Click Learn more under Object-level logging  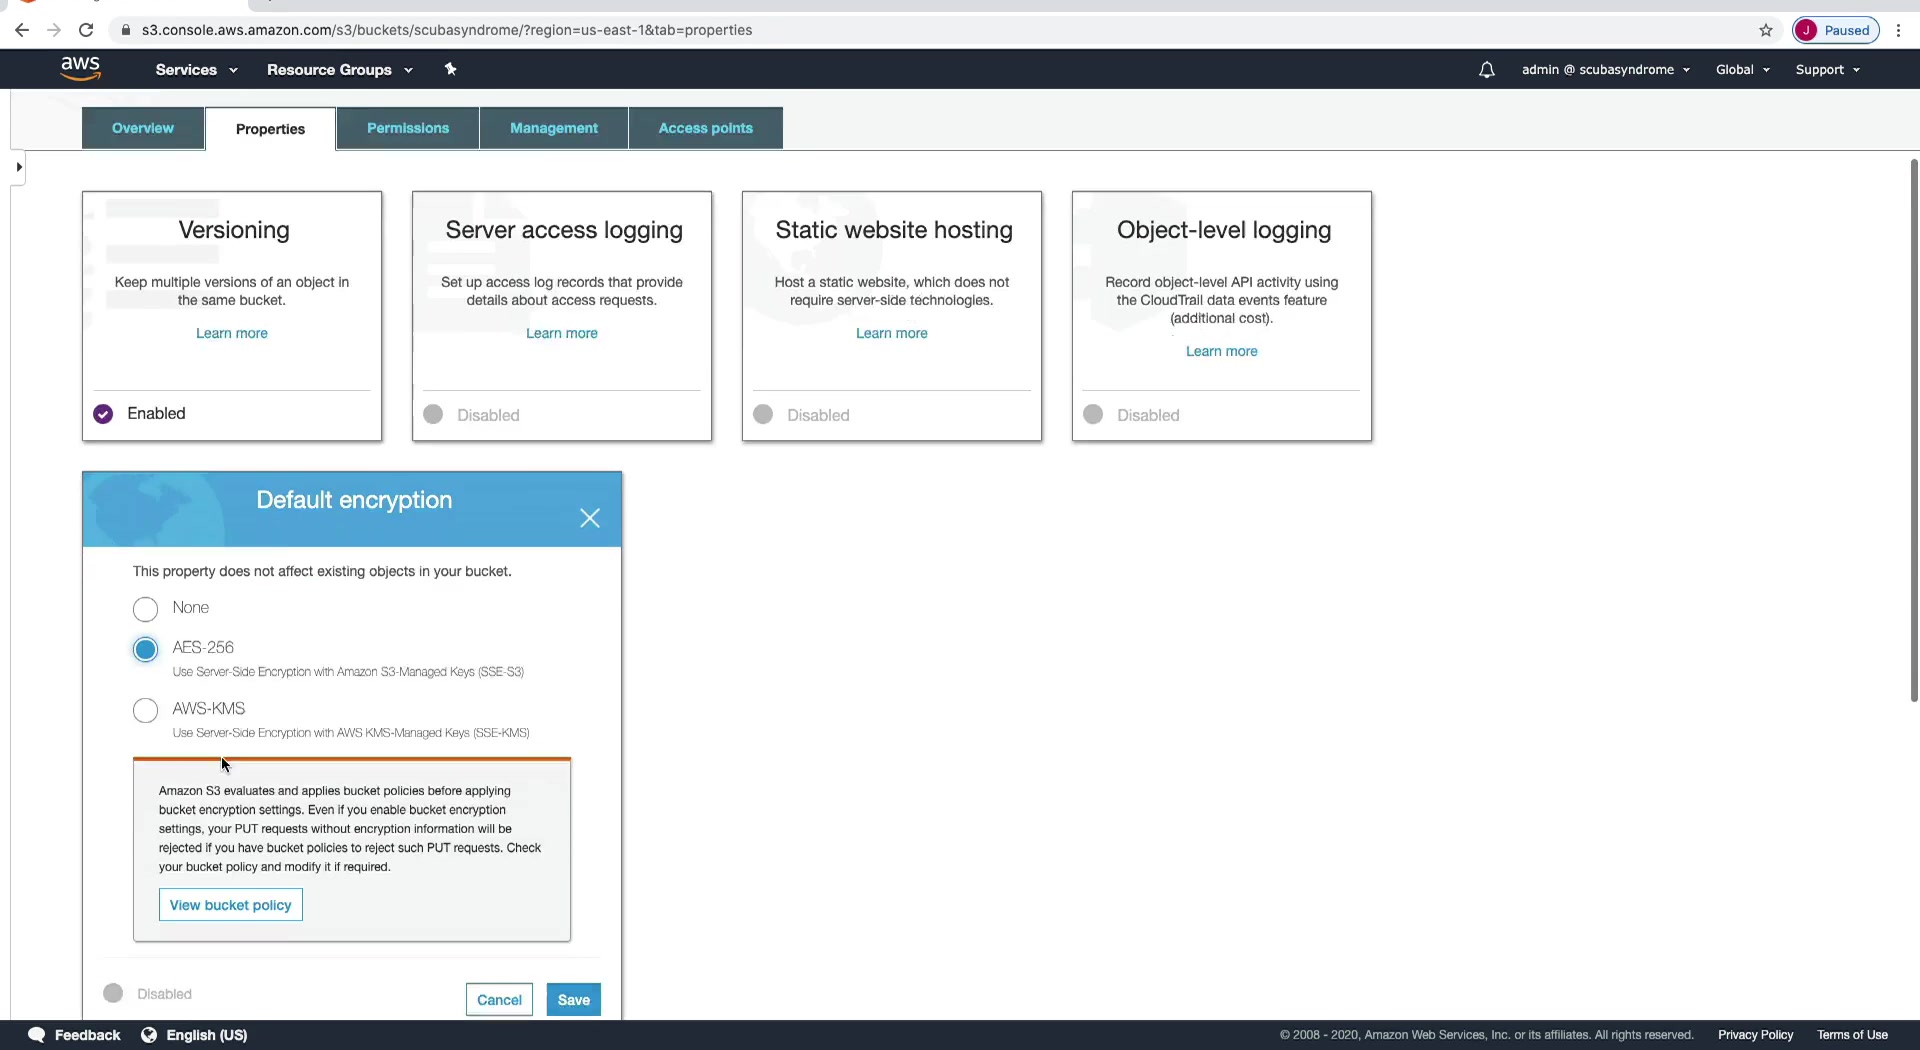click(1222, 351)
